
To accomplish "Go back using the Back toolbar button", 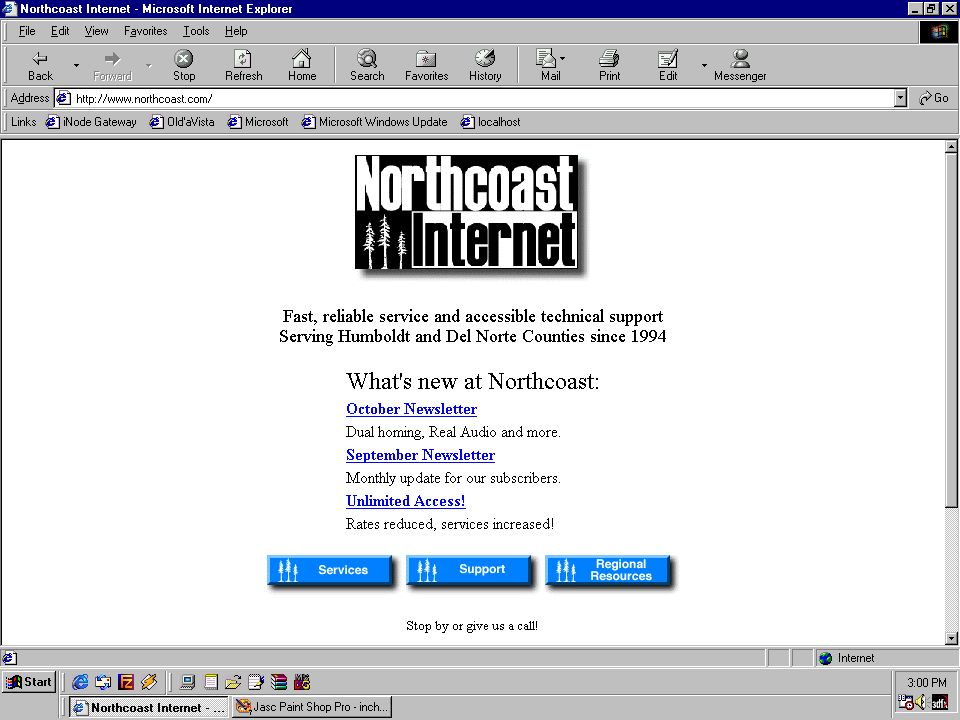I will coord(40,66).
